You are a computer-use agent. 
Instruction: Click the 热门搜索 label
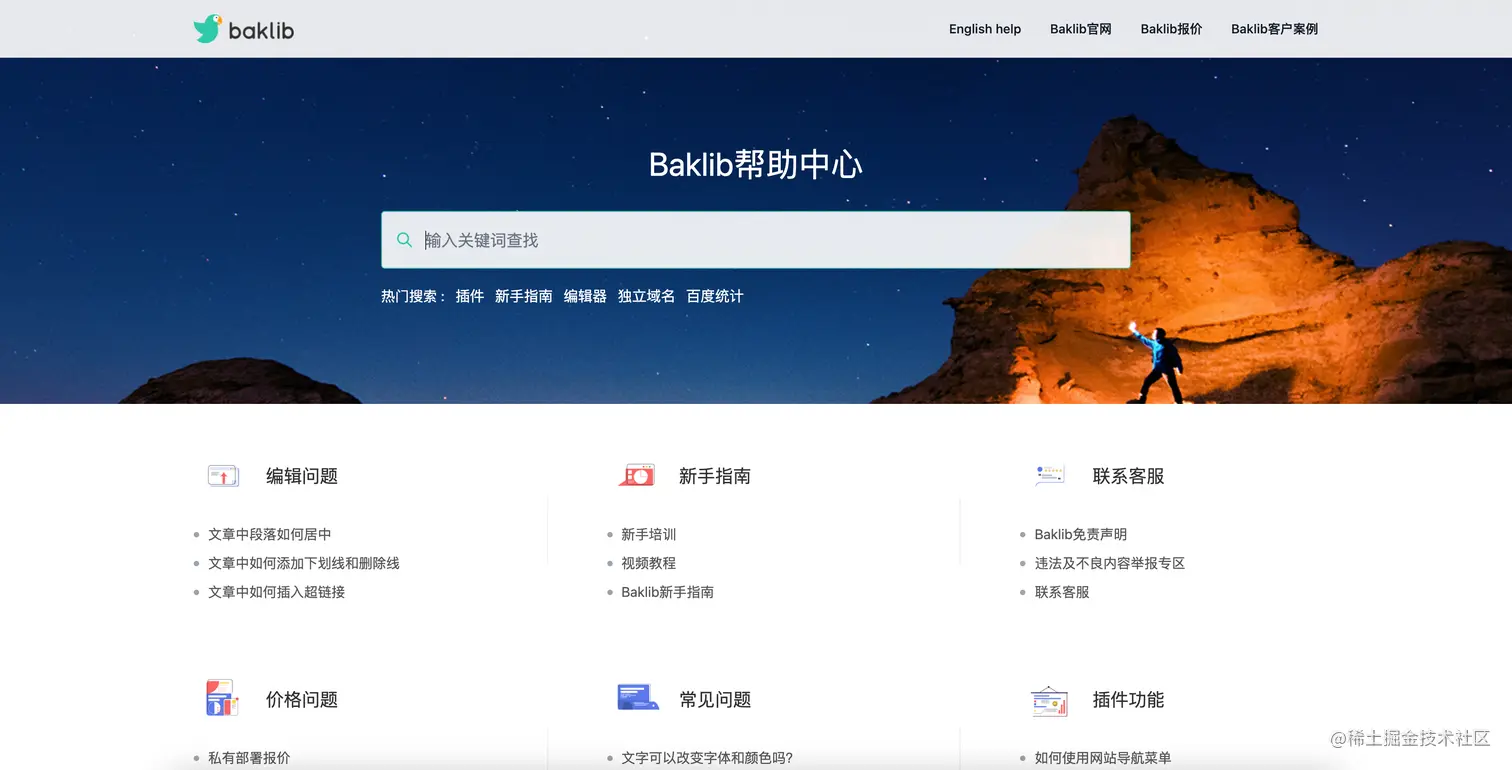point(413,296)
